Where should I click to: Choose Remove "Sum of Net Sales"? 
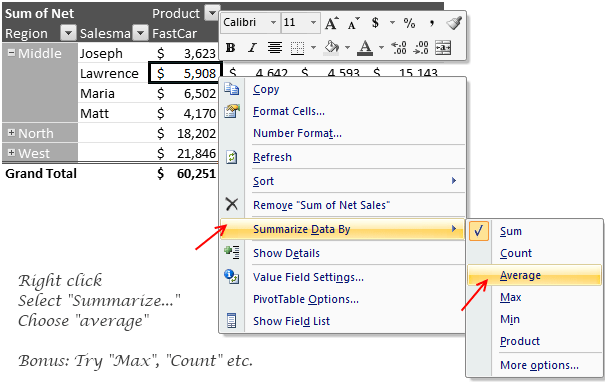pyautogui.click(x=343, y=205)
